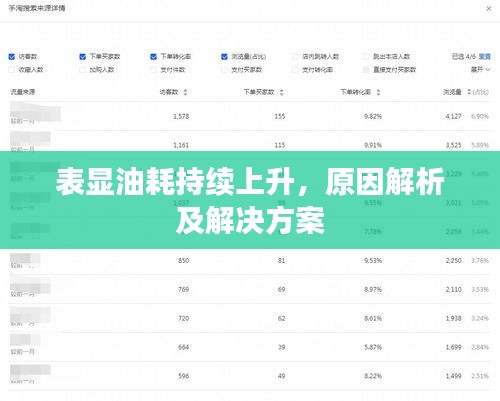500x401 pixels.
Task: Enable the 加购人数 checkbox
Action: (83, 70)
